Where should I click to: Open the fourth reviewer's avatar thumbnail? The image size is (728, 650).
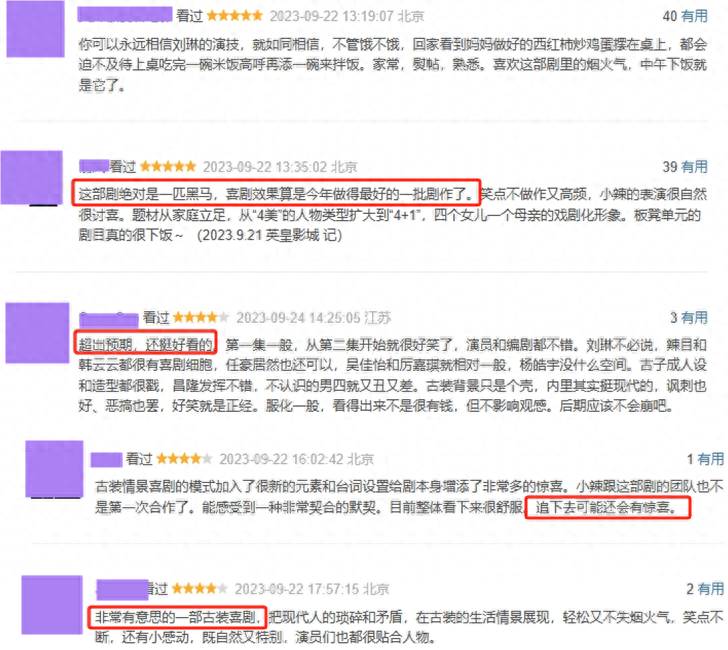tap(54, 469)
